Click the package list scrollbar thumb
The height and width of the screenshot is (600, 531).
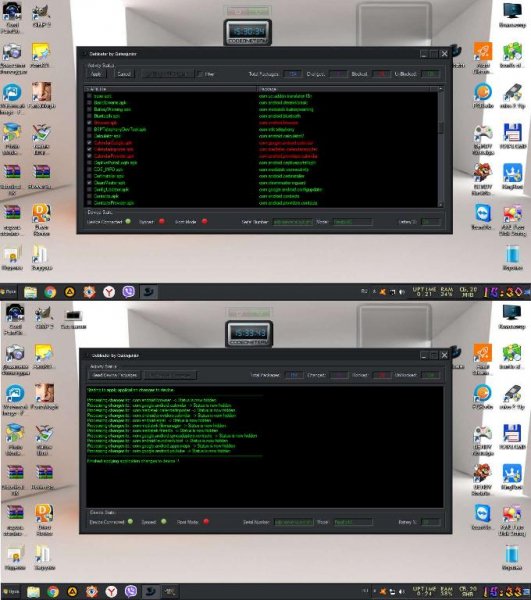441,127
